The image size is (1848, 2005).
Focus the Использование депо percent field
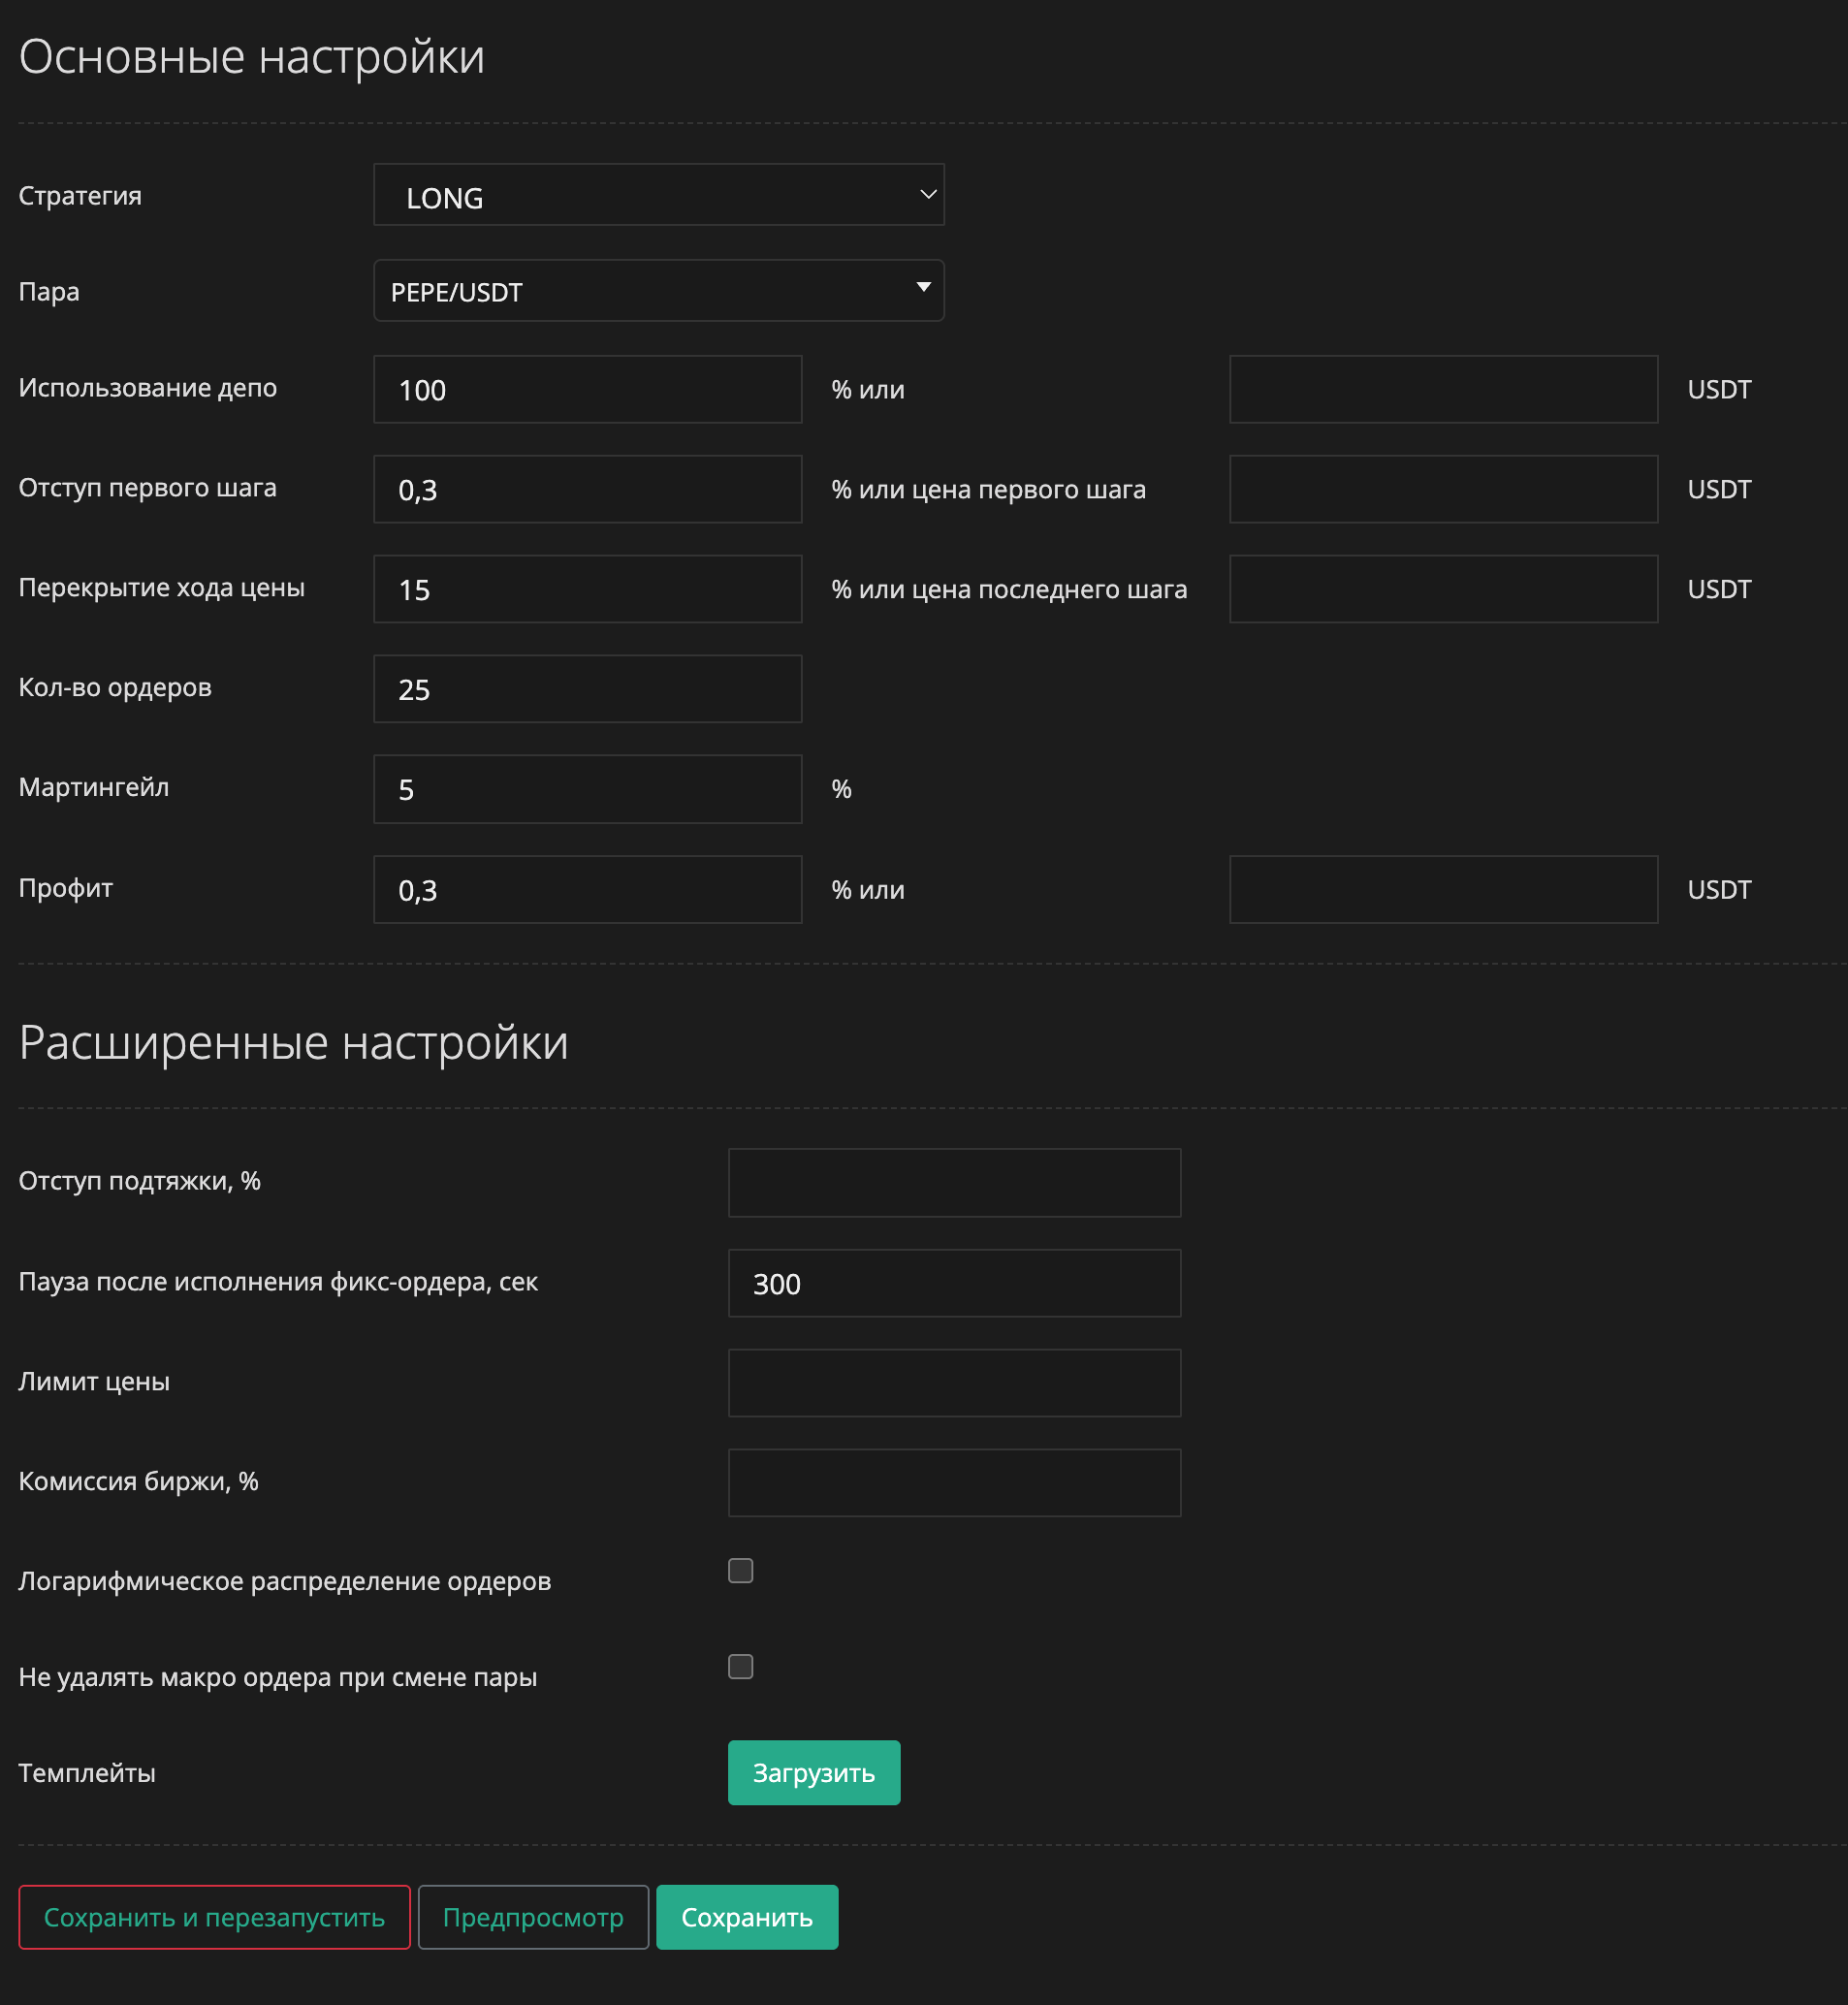click(x=587, y=389)
